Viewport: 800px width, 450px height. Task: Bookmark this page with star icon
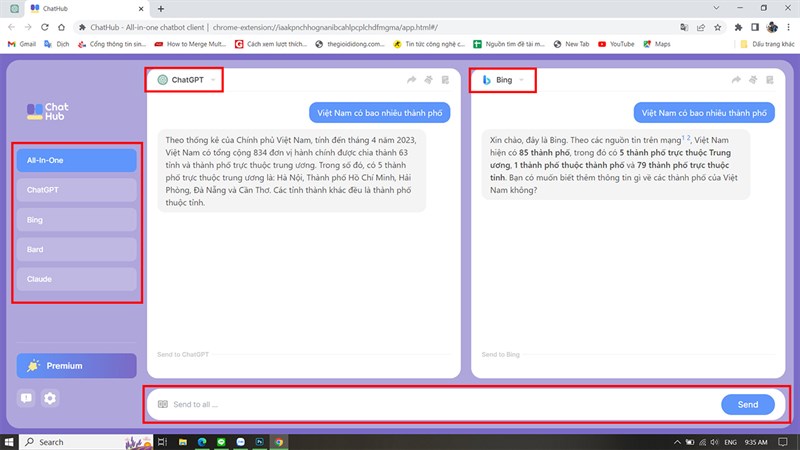point(718,27)
